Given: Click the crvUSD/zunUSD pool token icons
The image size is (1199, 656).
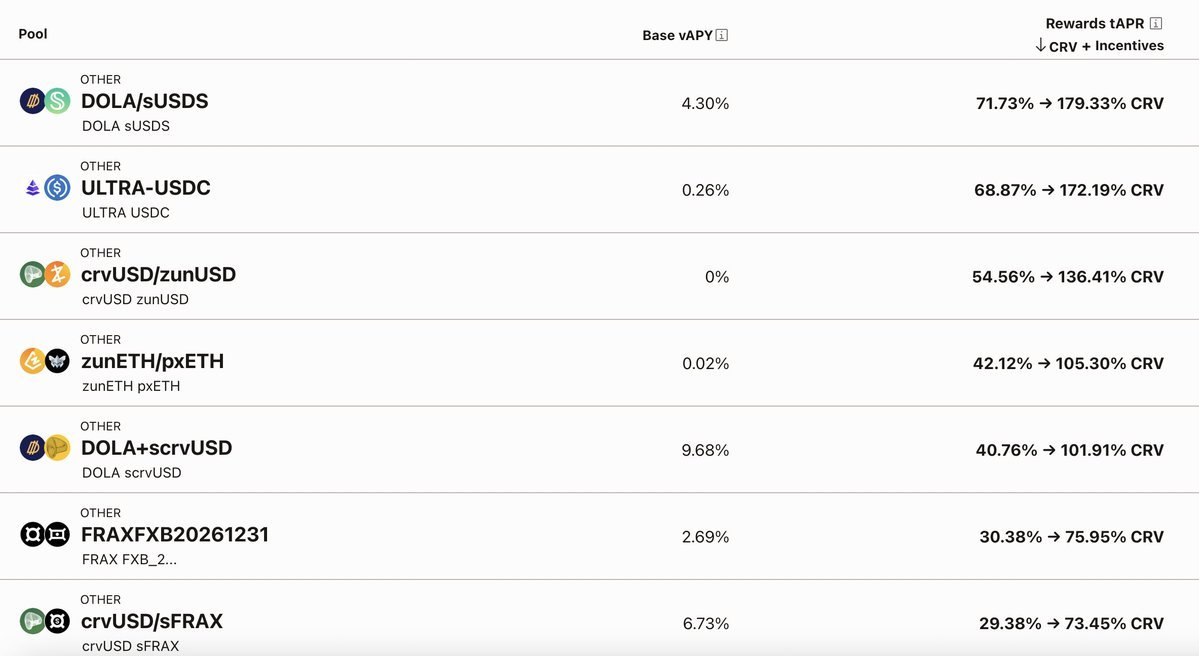Looking at the screenshot, I should point(46,274).
